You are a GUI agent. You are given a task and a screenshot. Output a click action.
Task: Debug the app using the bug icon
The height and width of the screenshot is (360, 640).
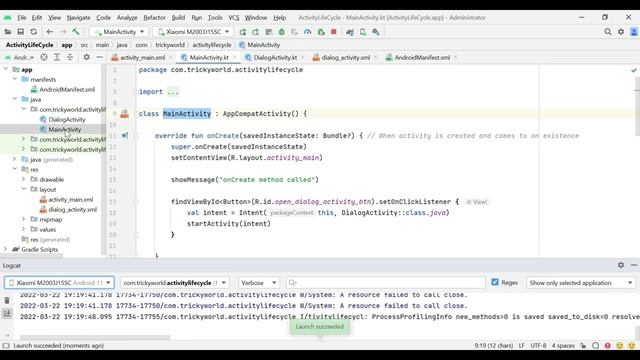282,32
